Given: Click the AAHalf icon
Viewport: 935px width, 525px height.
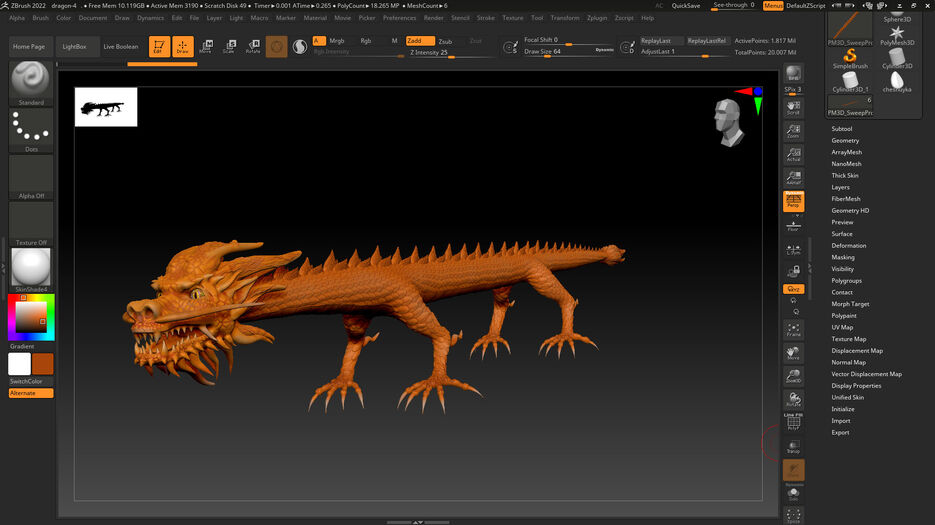Looking at the screenshot, I should [x=793, y=178].
